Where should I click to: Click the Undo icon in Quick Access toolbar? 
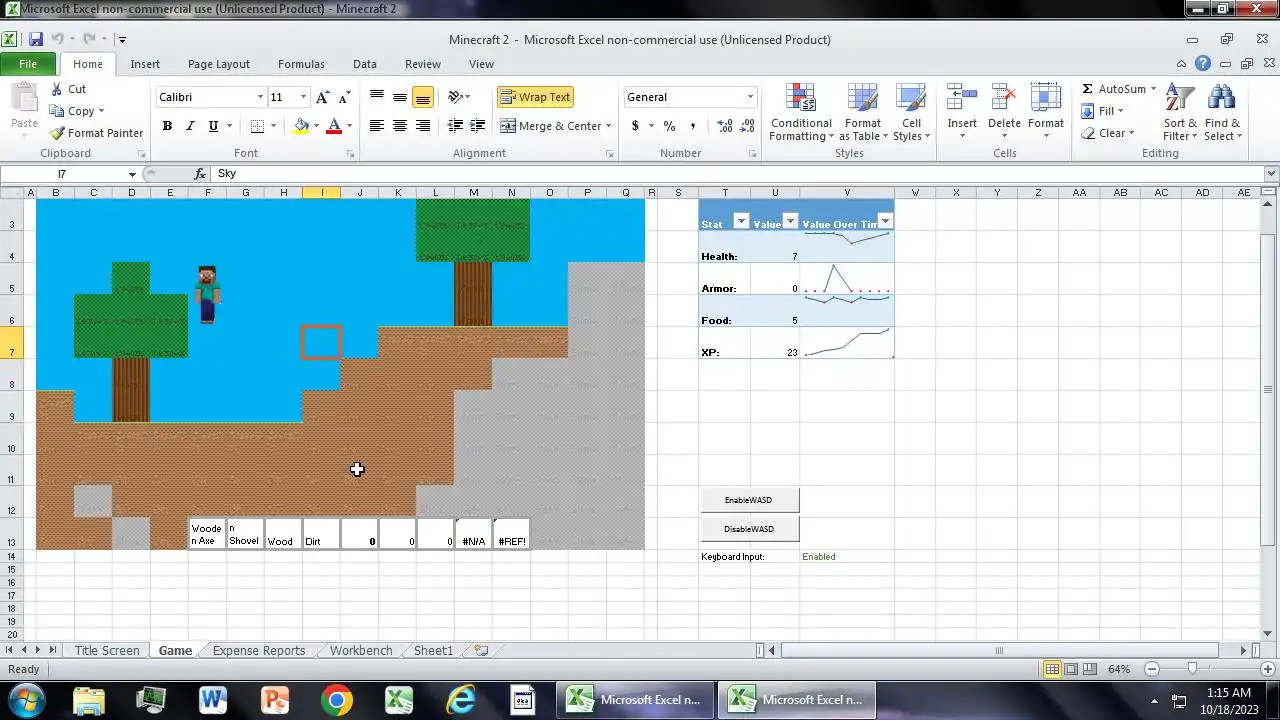[58, 40]
